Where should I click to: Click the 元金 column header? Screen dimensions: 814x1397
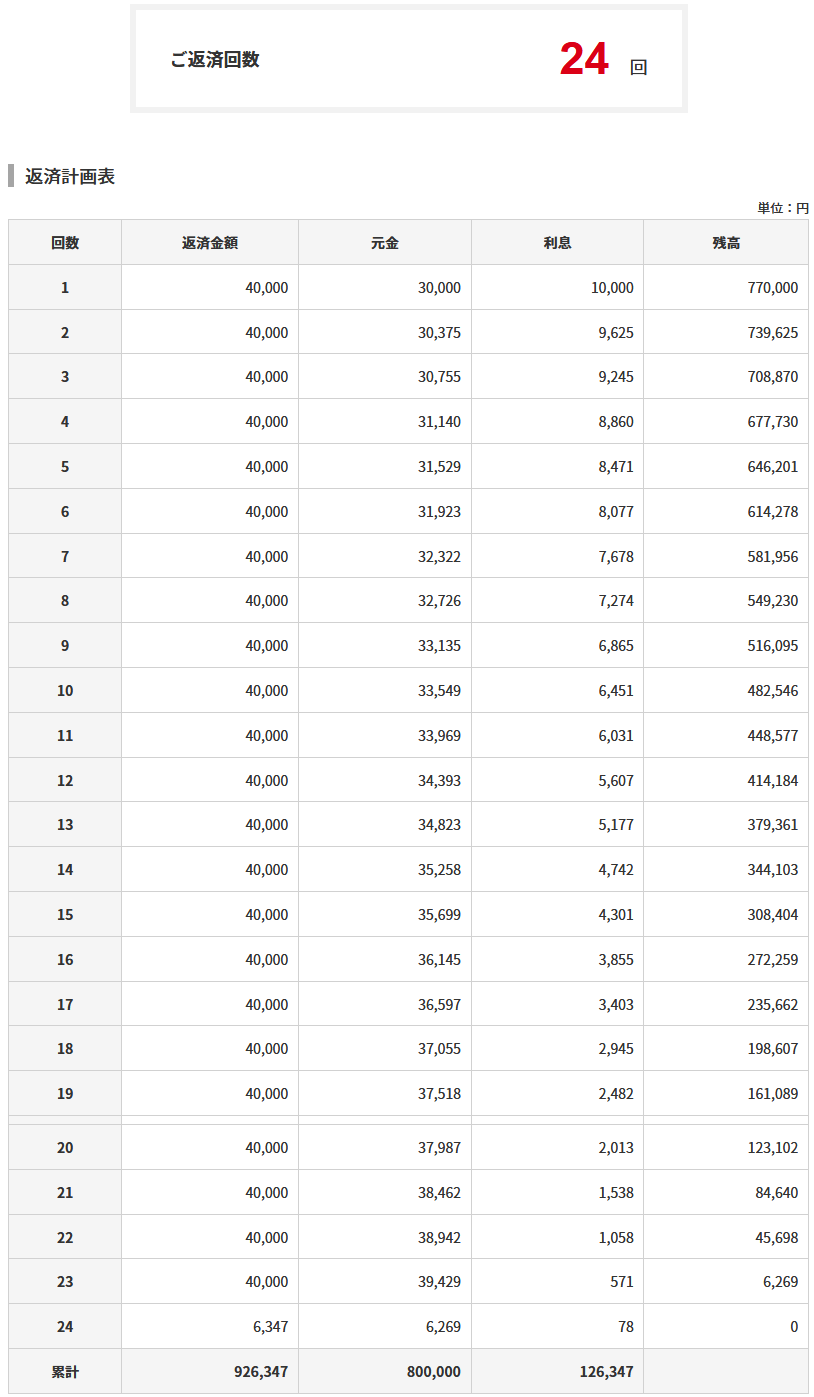pos(385,243)
